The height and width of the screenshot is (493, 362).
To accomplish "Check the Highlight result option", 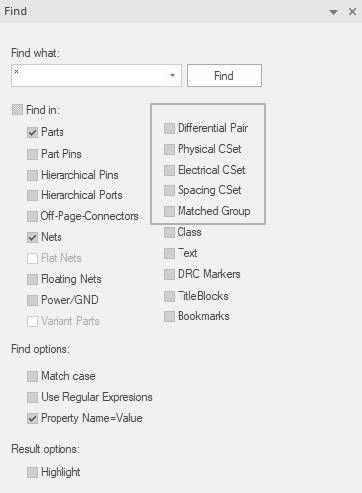I will point(32,472).
